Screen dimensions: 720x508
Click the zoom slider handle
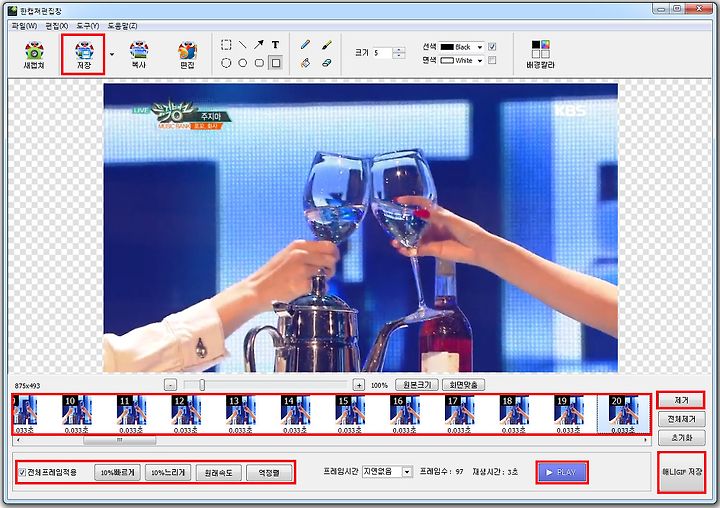pyautogui.click(x=202, y=385)
